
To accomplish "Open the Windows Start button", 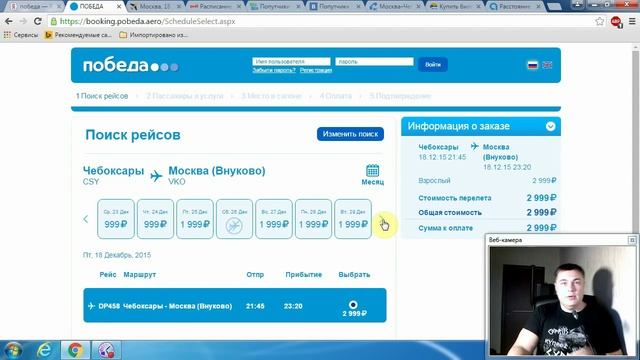I will [12, 350].
